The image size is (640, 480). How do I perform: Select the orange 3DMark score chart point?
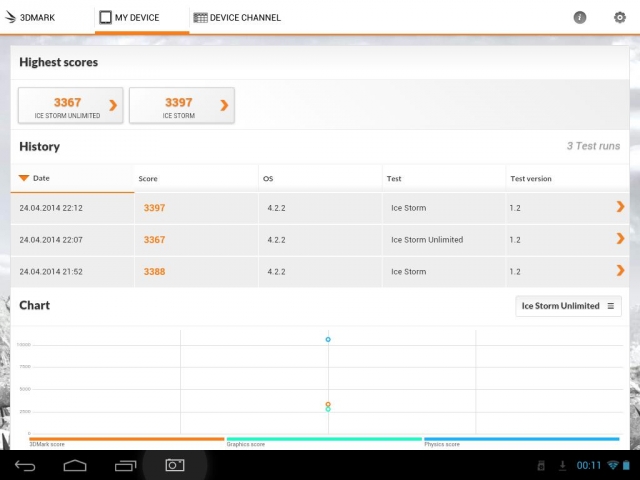(328, 404)
